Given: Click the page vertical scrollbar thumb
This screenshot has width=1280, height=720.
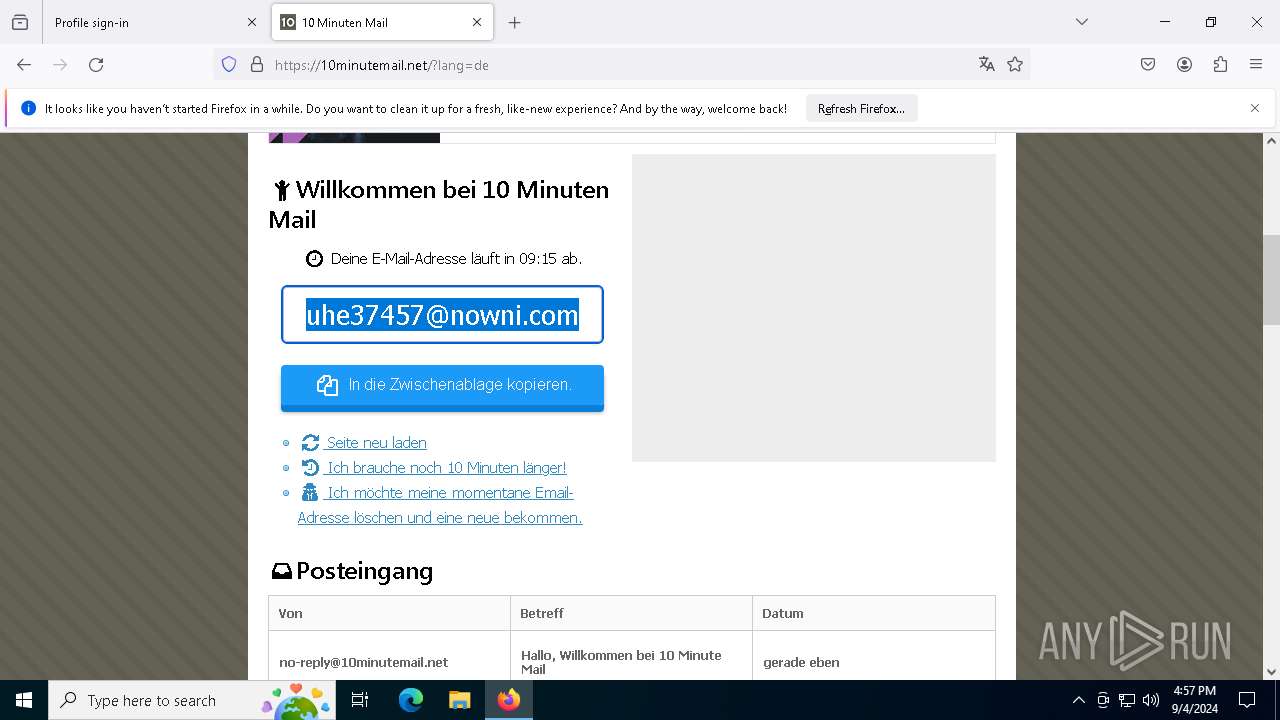Looking at the screenshot, I should point(1271,280).
